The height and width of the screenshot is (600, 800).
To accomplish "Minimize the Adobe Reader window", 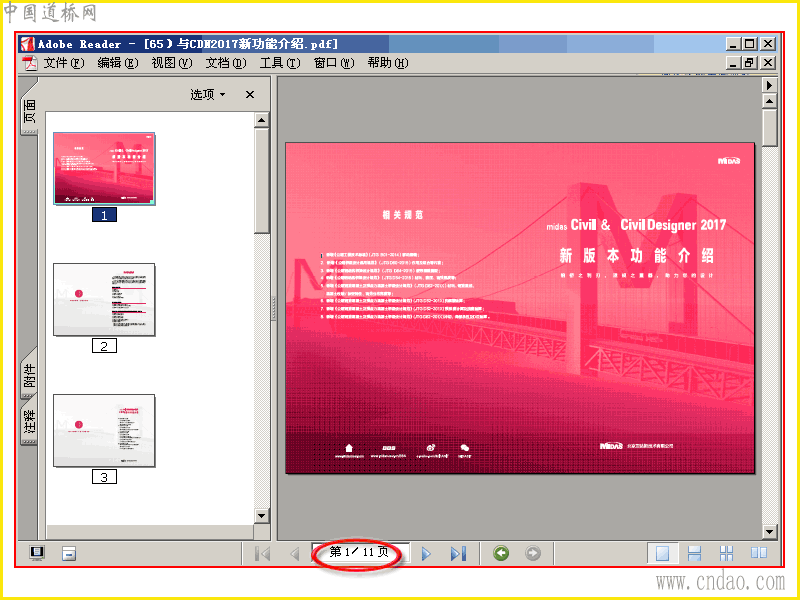I will coord(733,44).
